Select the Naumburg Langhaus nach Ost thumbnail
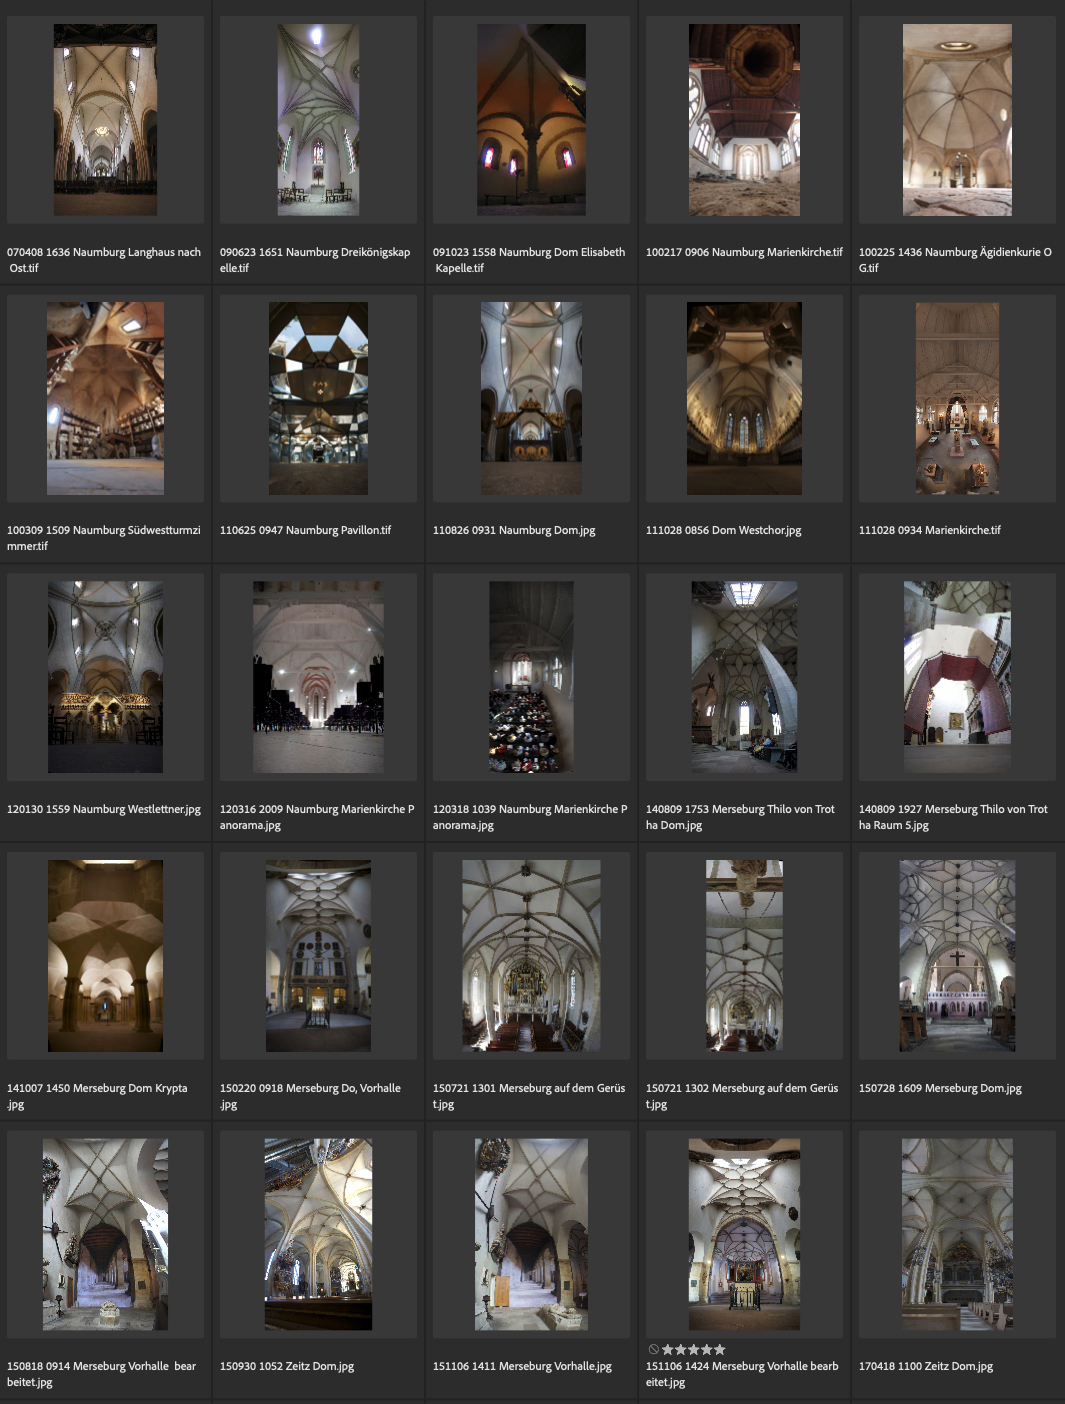Screen dimensions: 1065x1404 pos(105,120)
